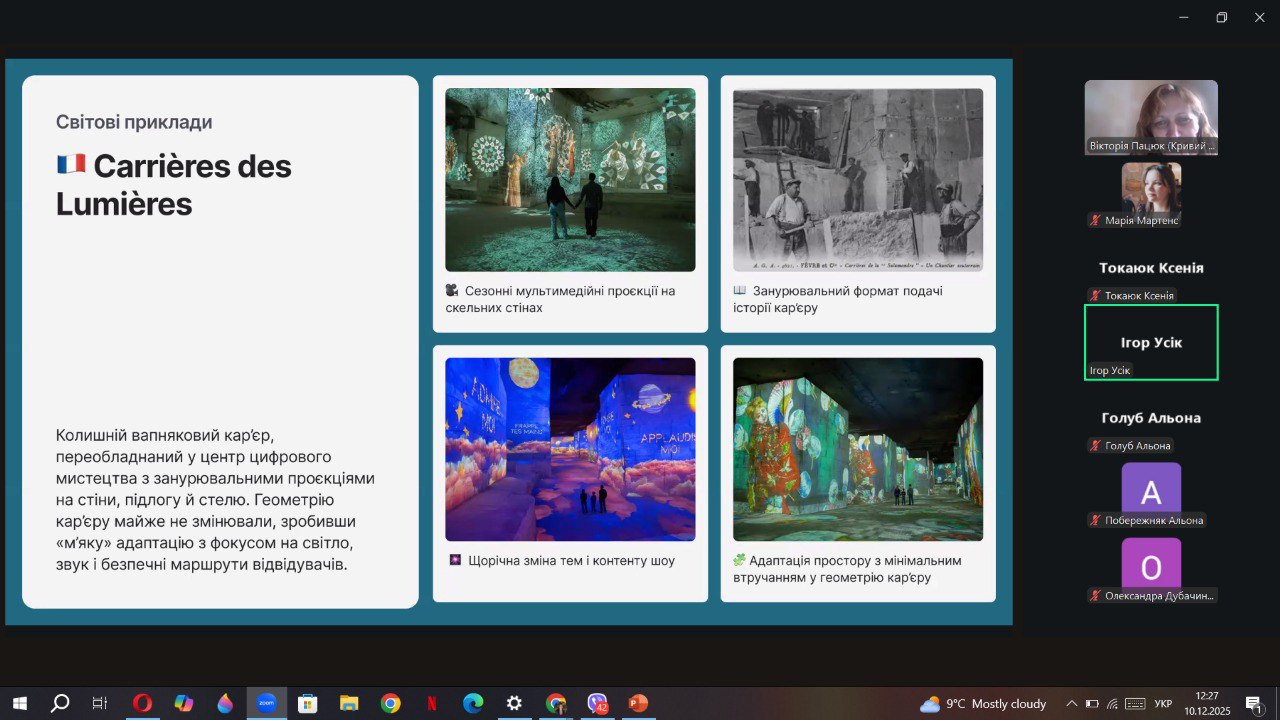The image size is (1280, 720).
Task: Click Побережняк Альона avatar tile
Action: click(x=1151, y=491)
